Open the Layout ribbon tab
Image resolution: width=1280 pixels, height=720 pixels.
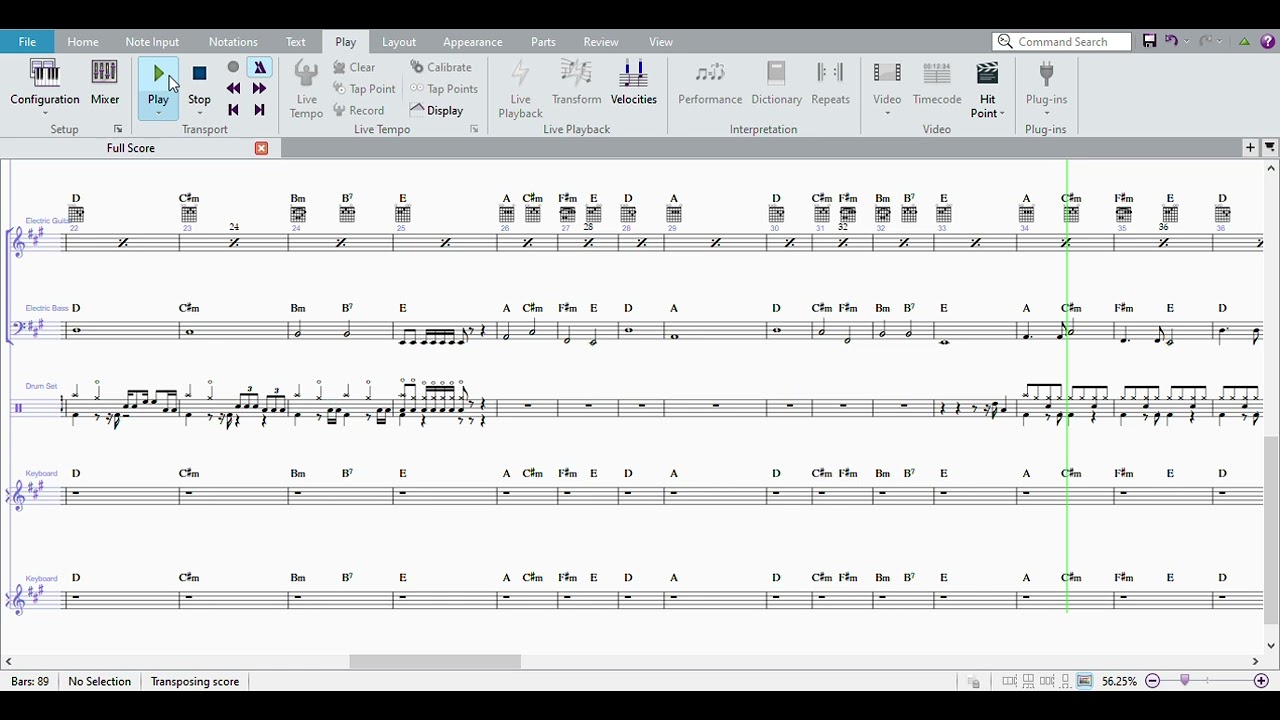click(x=398, y=42)
